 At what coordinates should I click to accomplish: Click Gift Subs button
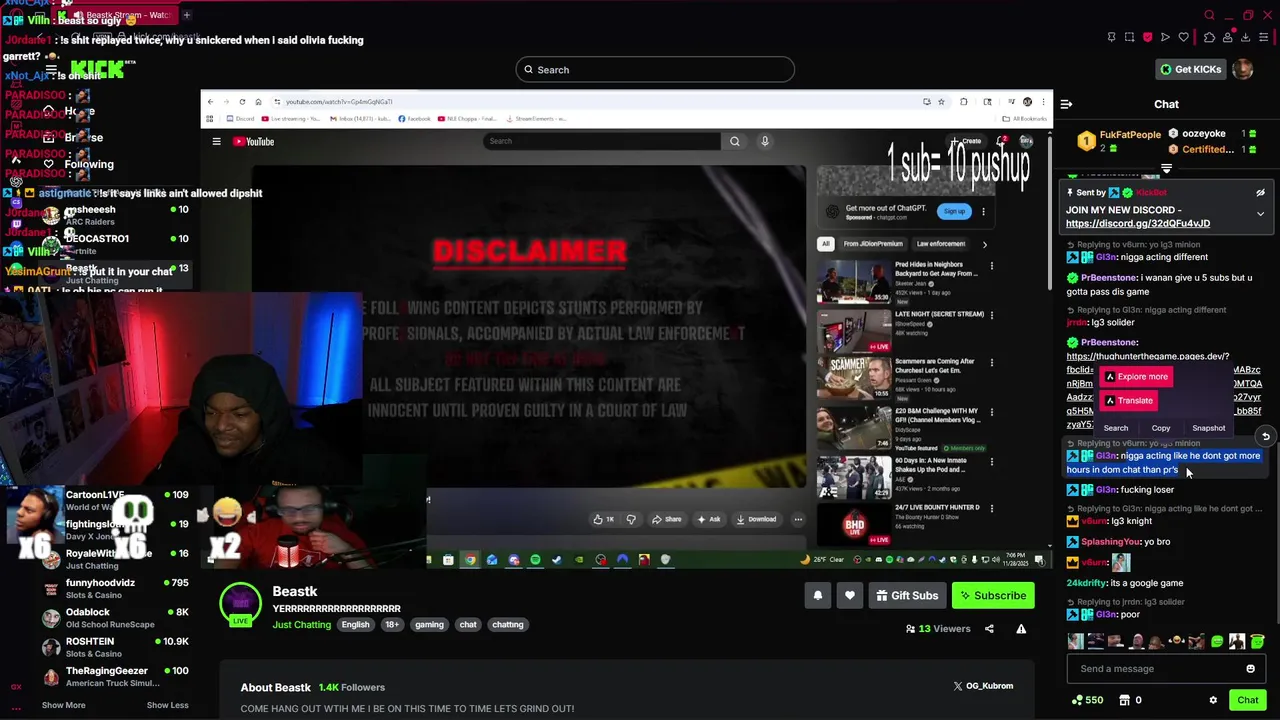907,596
